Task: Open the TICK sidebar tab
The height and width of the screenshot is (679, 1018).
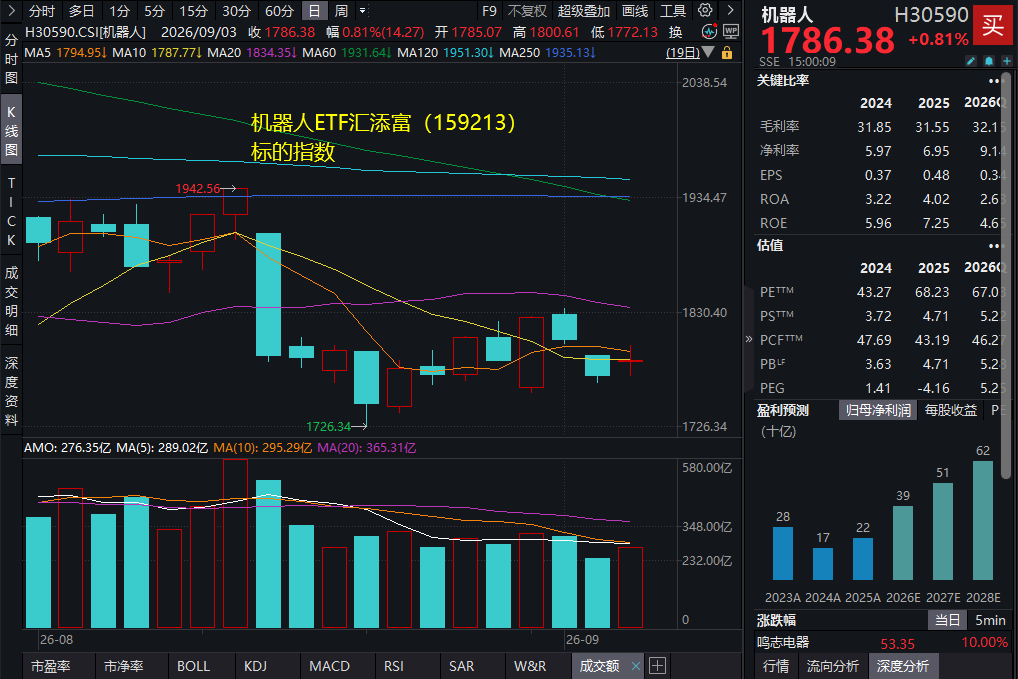Action: click(x=11, y=212)
